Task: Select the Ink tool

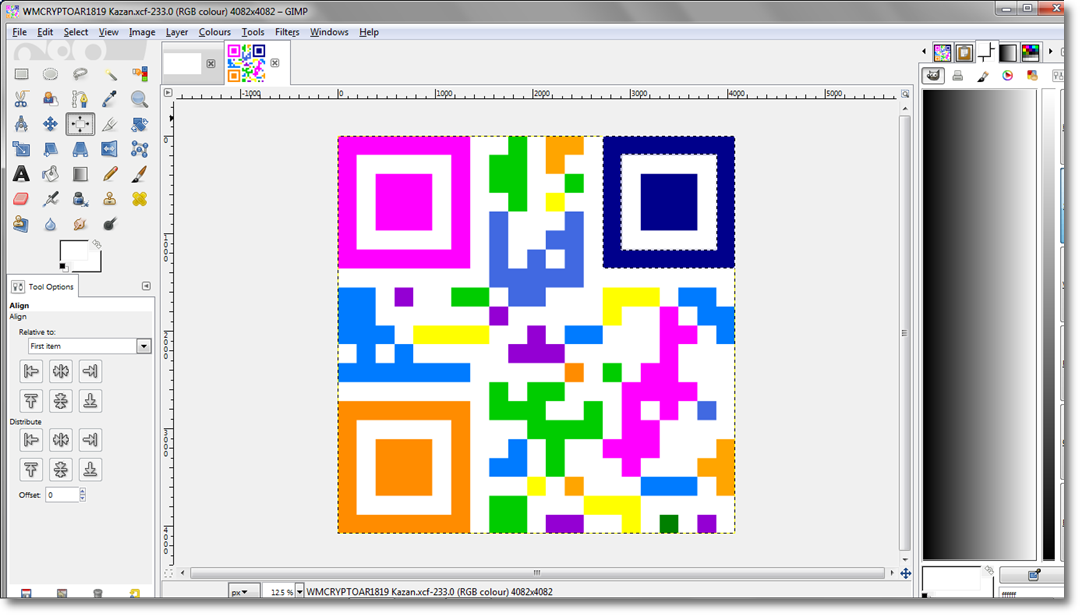Action: [x=80, y=199]
